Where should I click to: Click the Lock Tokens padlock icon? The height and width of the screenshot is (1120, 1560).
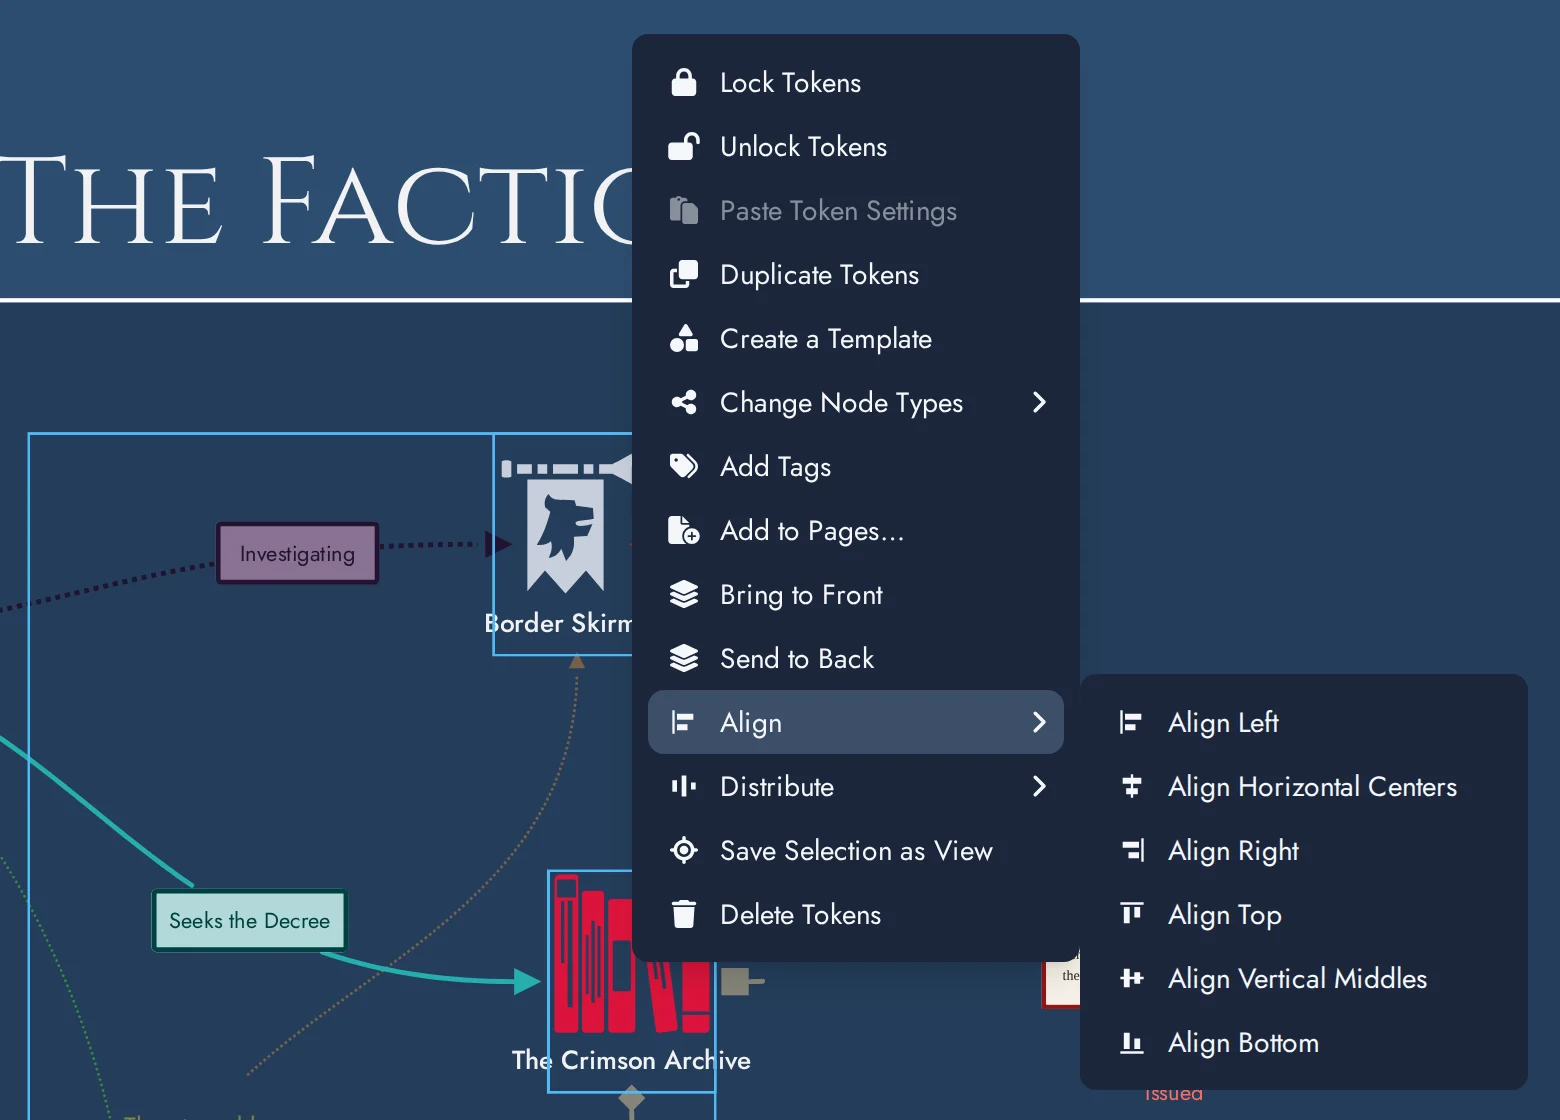click(684, 83)
